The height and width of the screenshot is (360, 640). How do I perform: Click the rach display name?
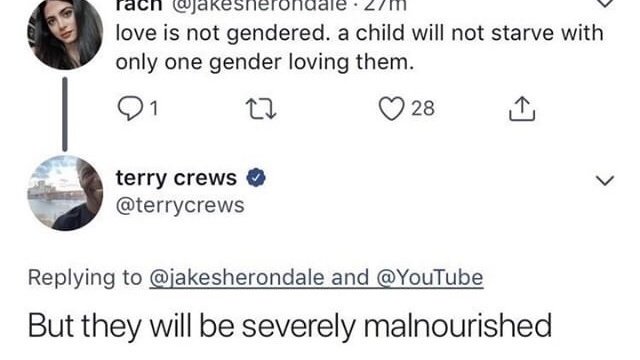[x=139, y=5]
